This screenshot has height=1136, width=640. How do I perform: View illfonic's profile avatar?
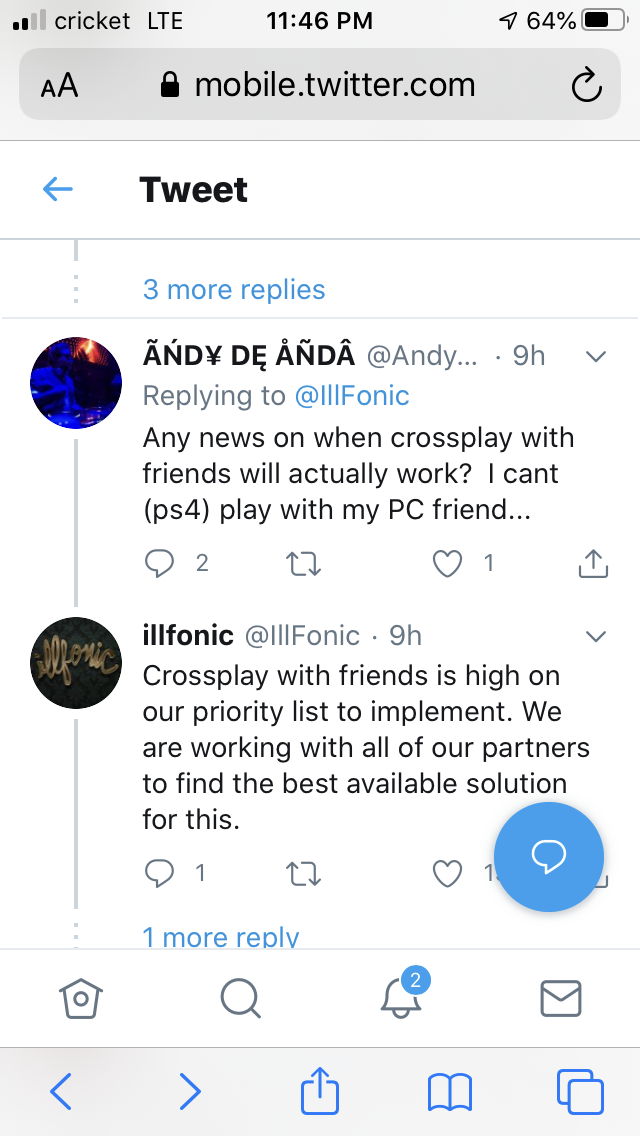click(x=77, y=663)
